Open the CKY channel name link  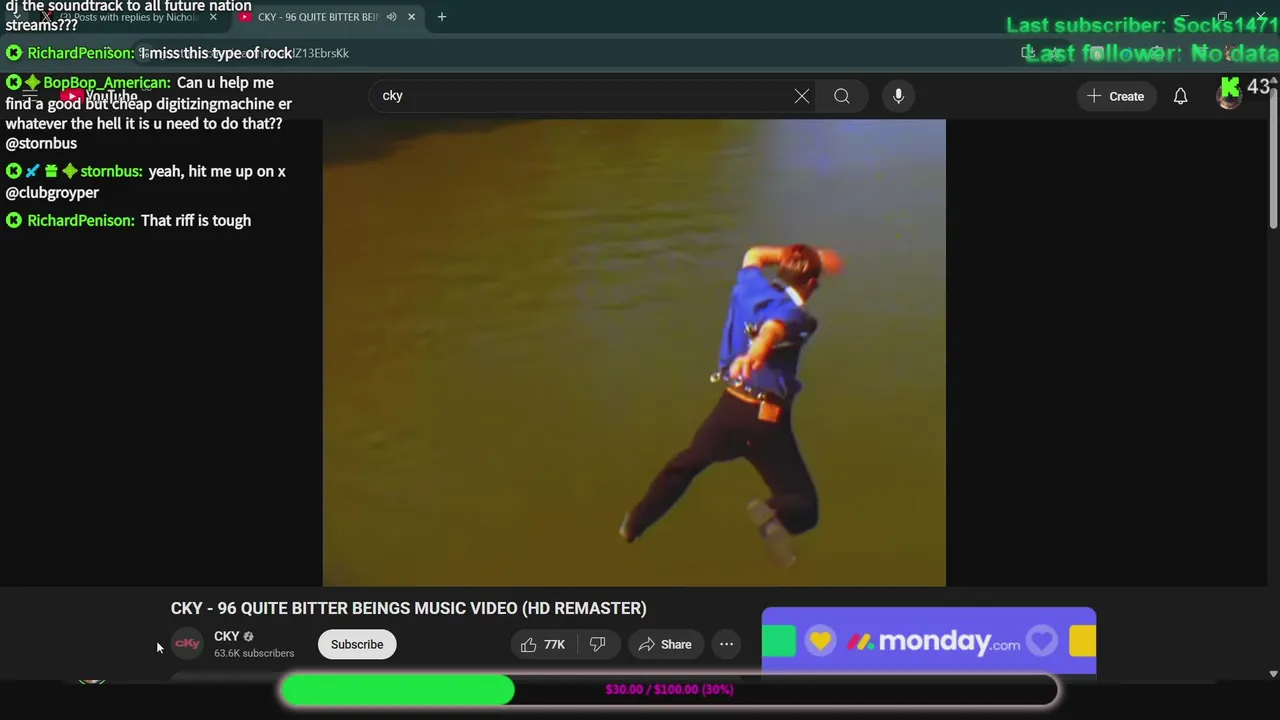(x=227, y=636)
